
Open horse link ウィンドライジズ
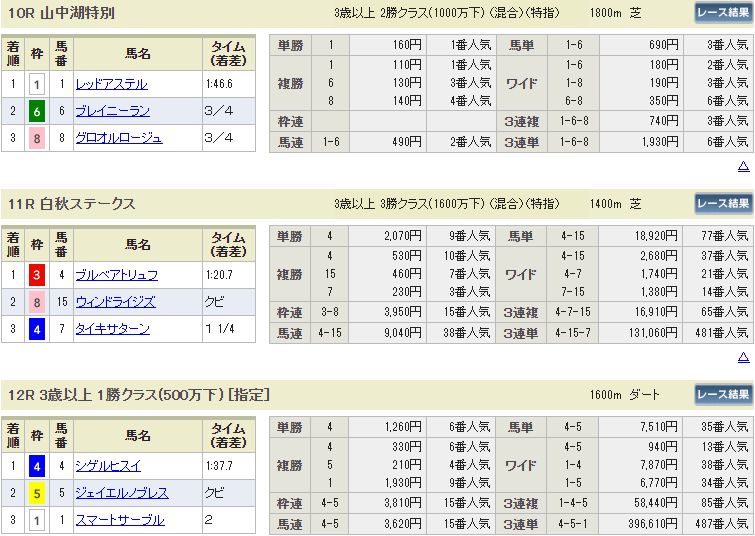[116, 302]
